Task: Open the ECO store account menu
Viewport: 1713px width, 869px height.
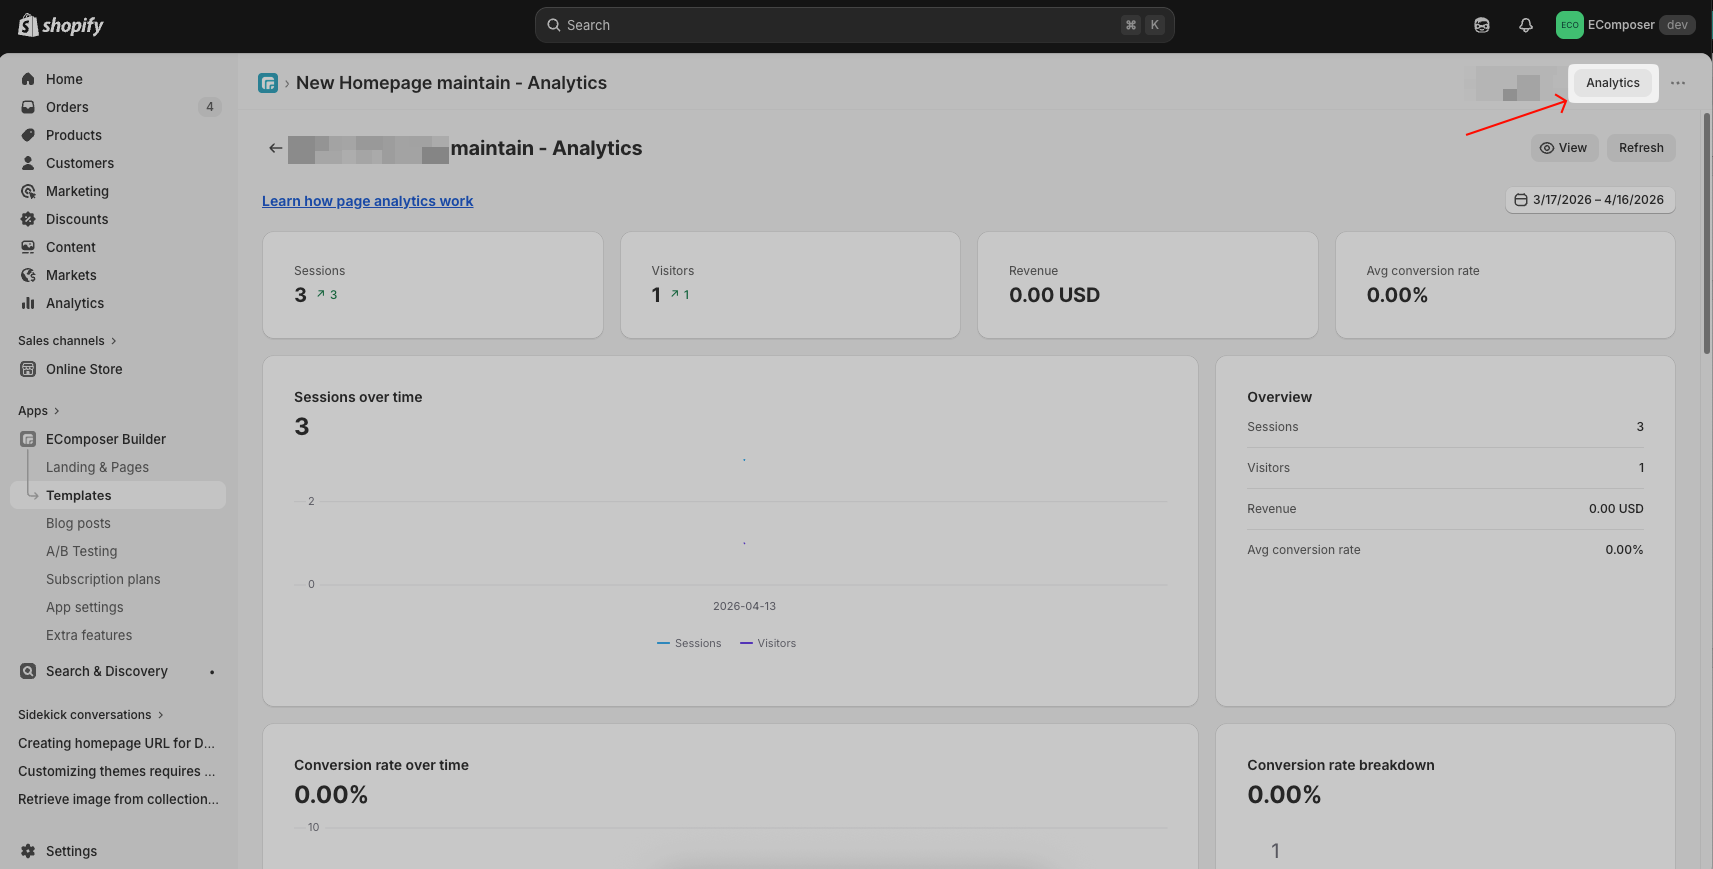Action: coord(1624,25)
